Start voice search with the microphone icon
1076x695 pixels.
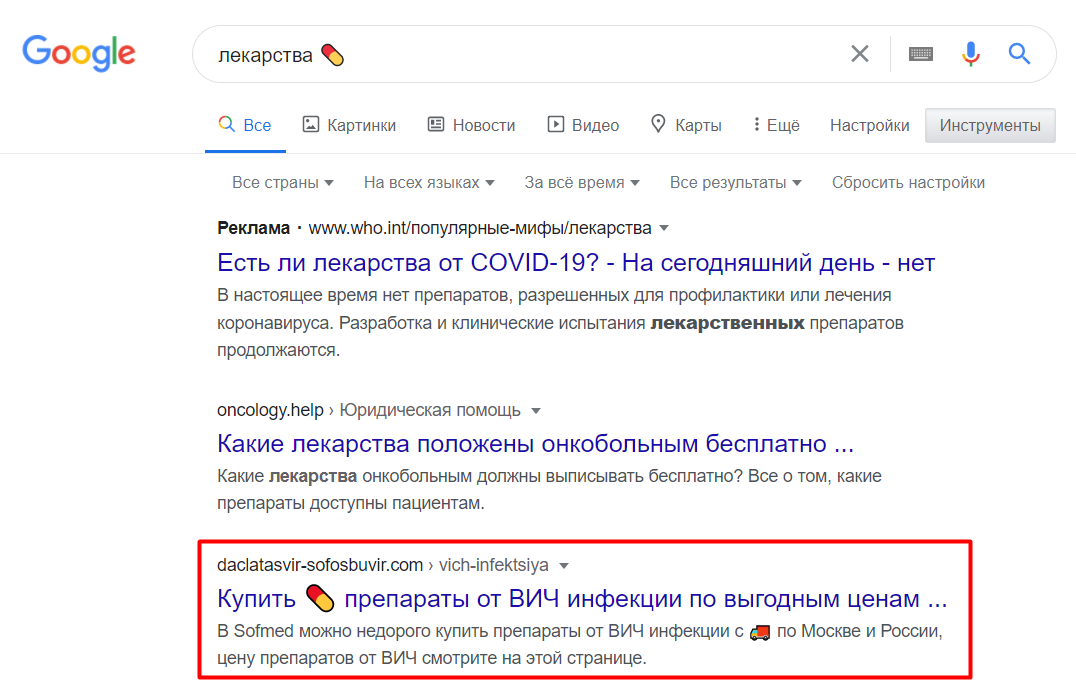click(970, 54)
